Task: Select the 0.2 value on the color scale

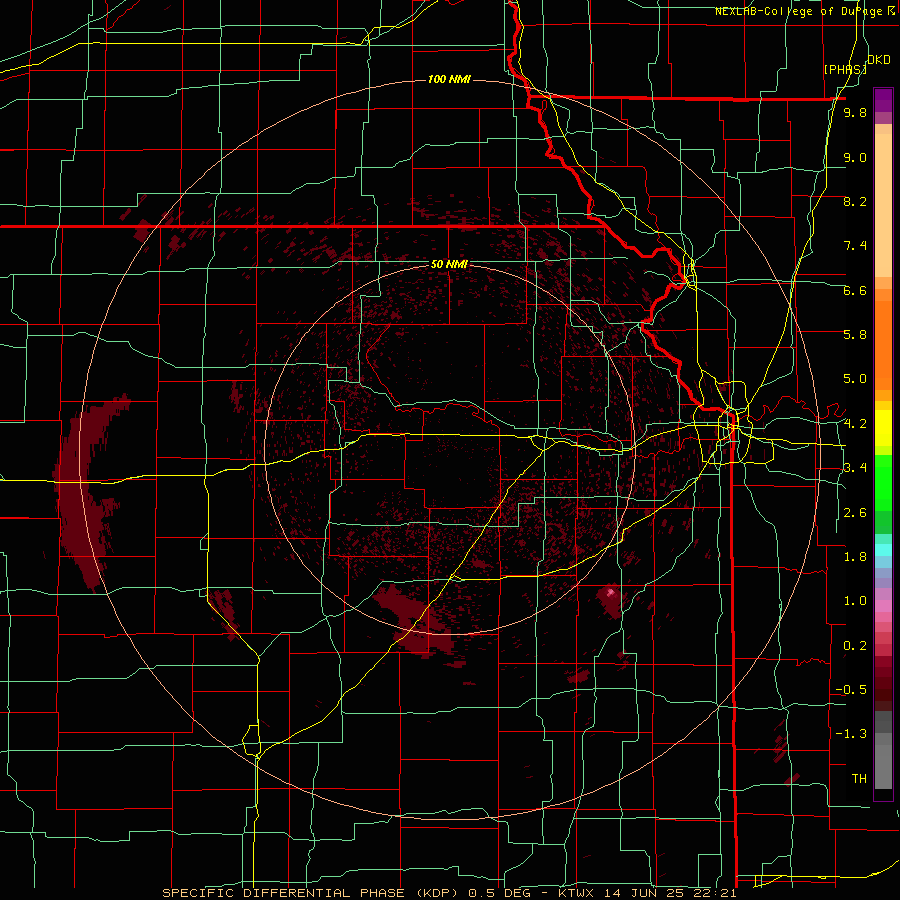Action: pos(855,646)
